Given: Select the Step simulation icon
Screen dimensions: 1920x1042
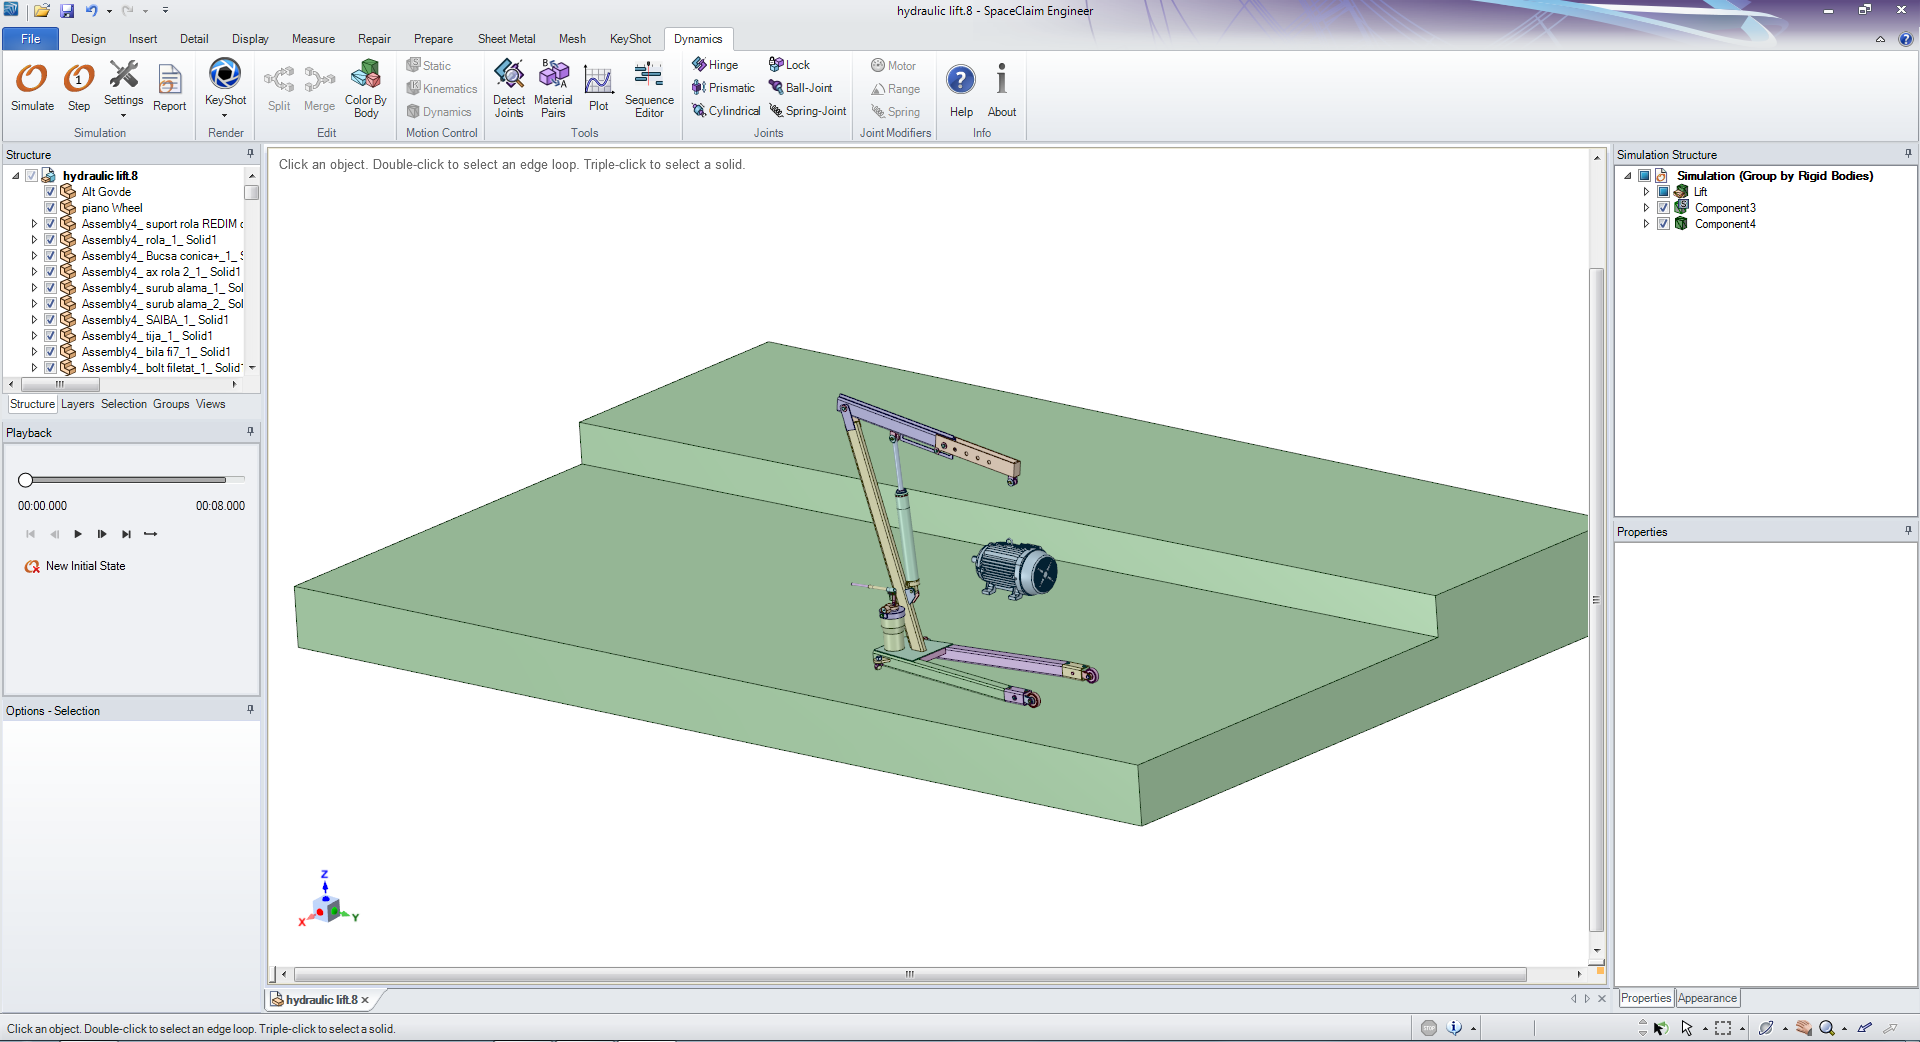Looking at the screenshot, I should 78,88.
